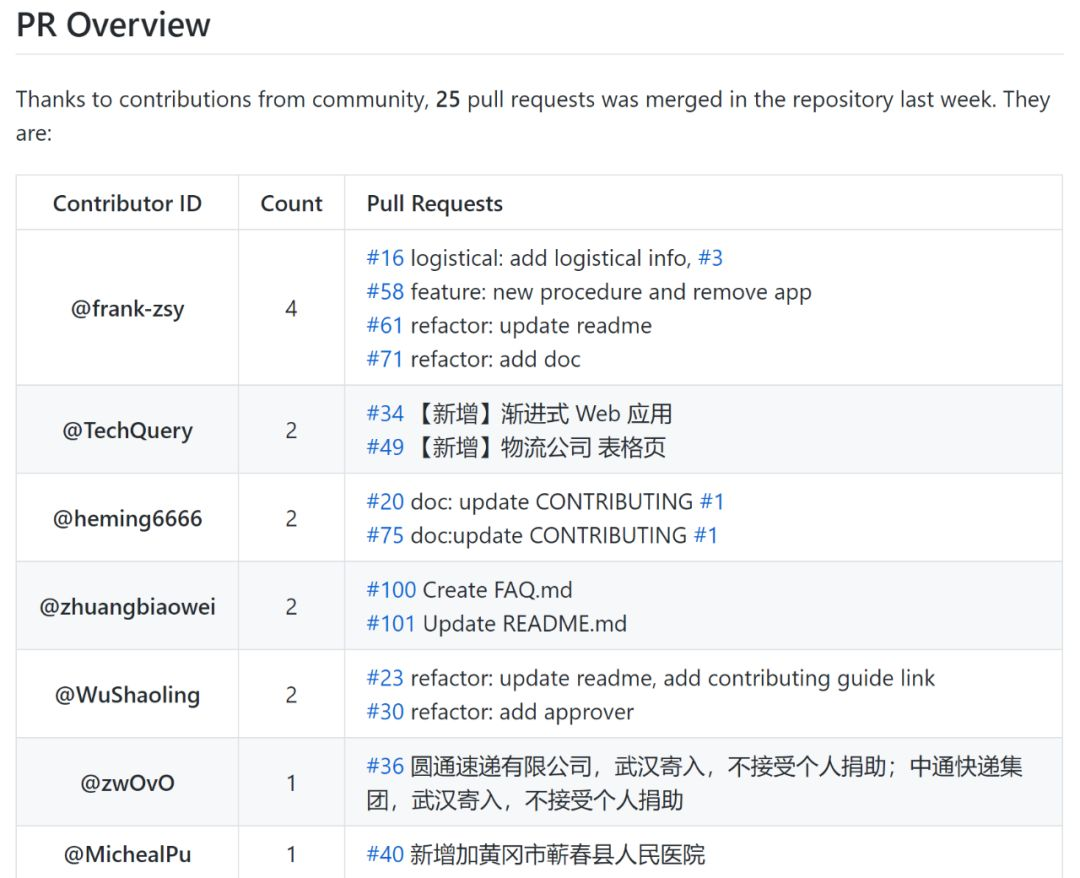Image resolution: width=1080 pixels, height=878 pixels.
Task: Click contributor @WuShaoling
Action: point(127,695)
